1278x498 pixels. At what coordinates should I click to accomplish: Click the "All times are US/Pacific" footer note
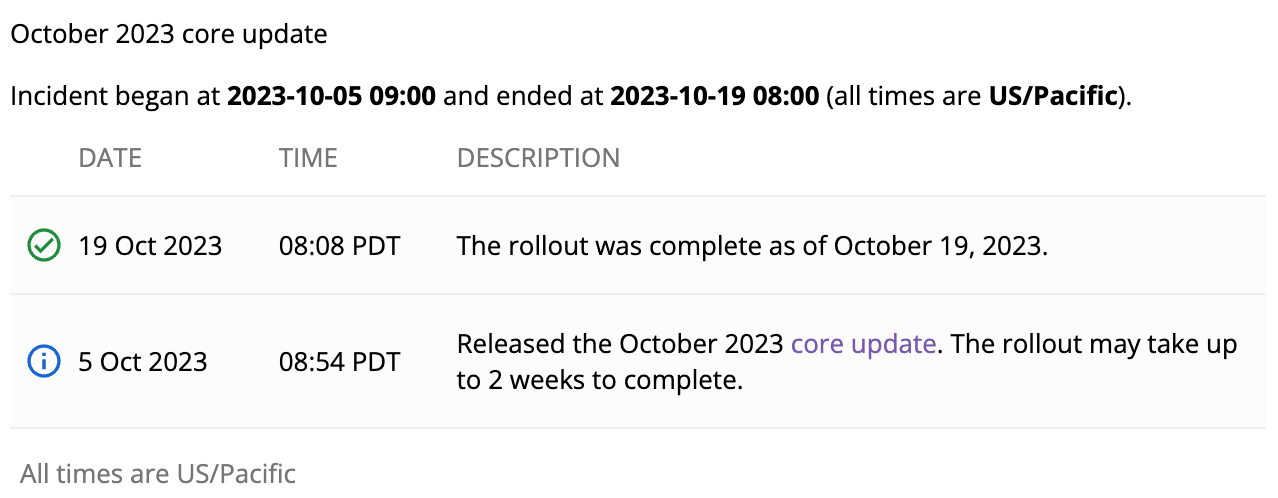point(158,473)
